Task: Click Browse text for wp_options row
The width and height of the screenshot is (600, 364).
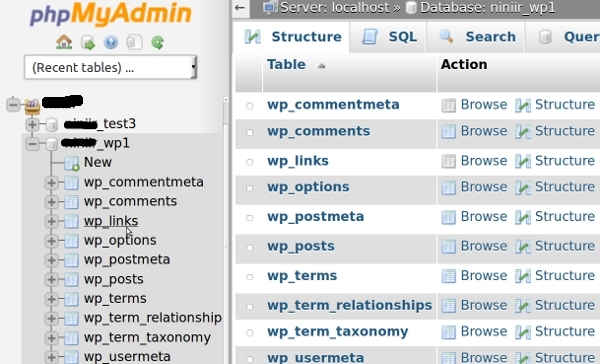Action: coord(484,187)
